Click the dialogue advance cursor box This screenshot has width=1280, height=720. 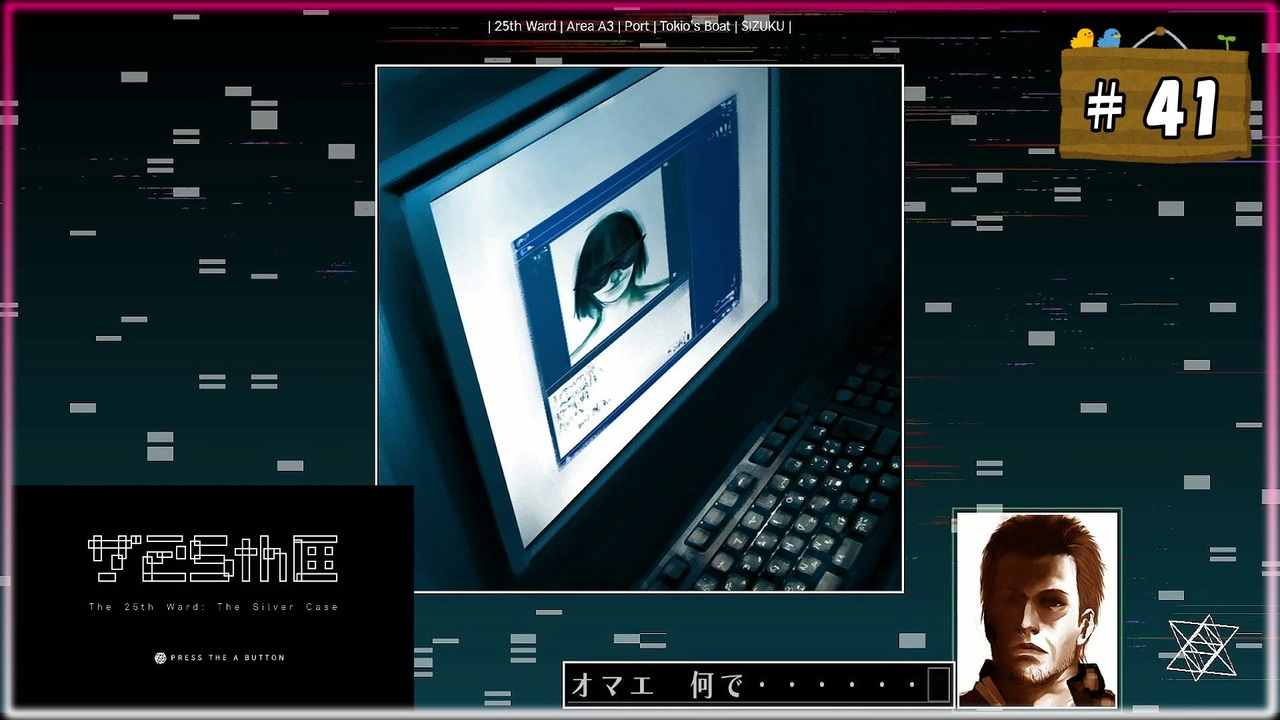938,685
